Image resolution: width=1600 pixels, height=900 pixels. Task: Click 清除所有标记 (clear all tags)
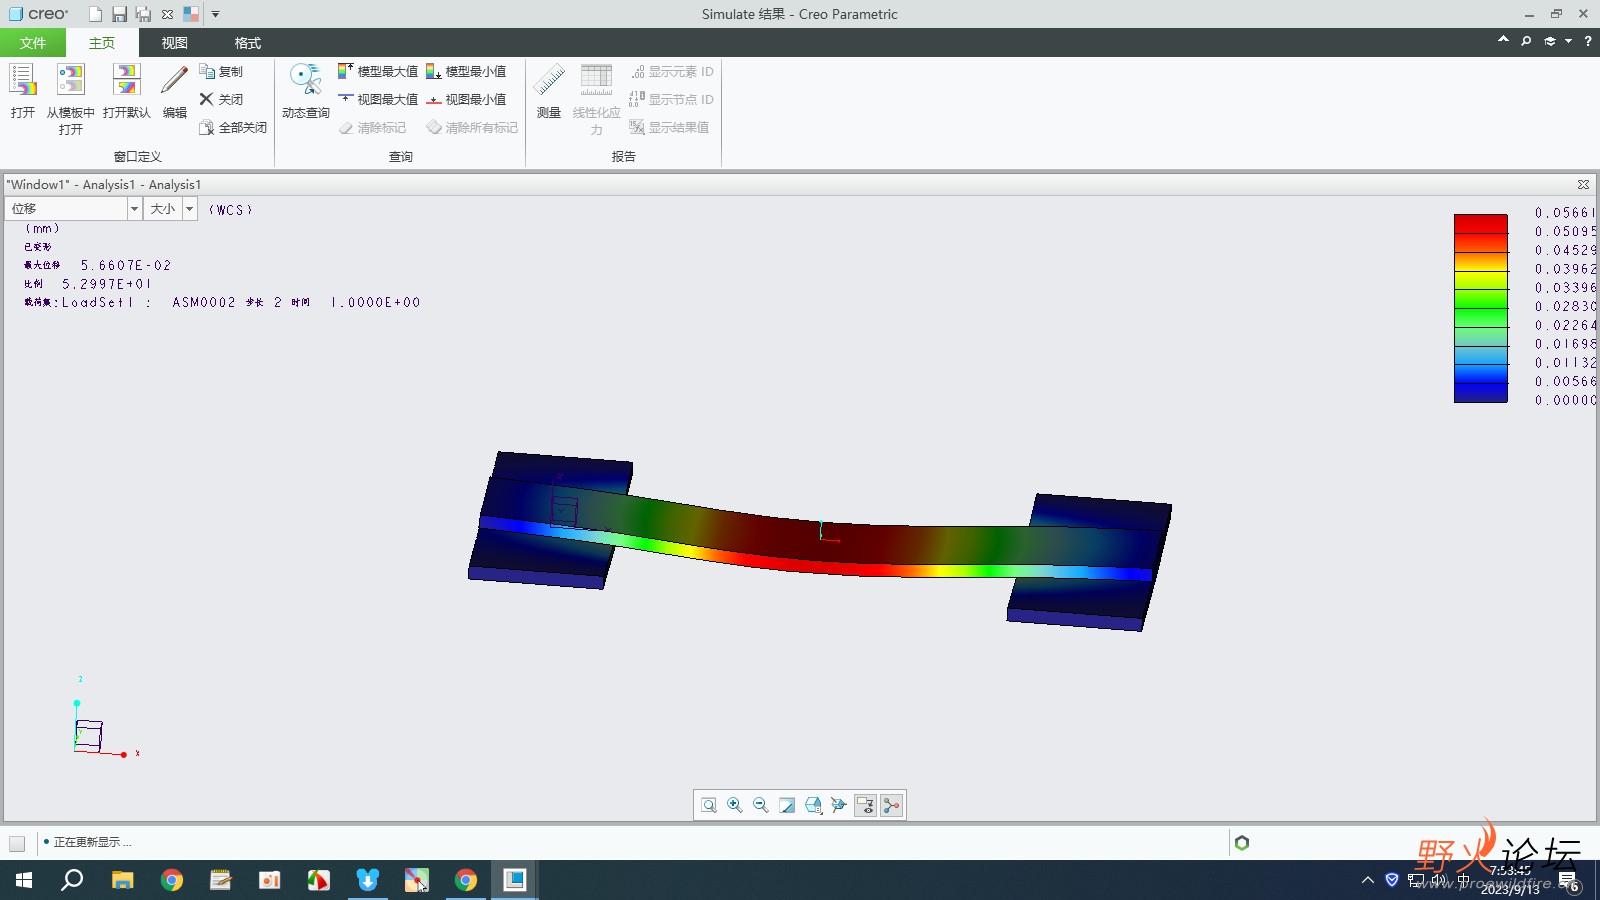[472, 127]
